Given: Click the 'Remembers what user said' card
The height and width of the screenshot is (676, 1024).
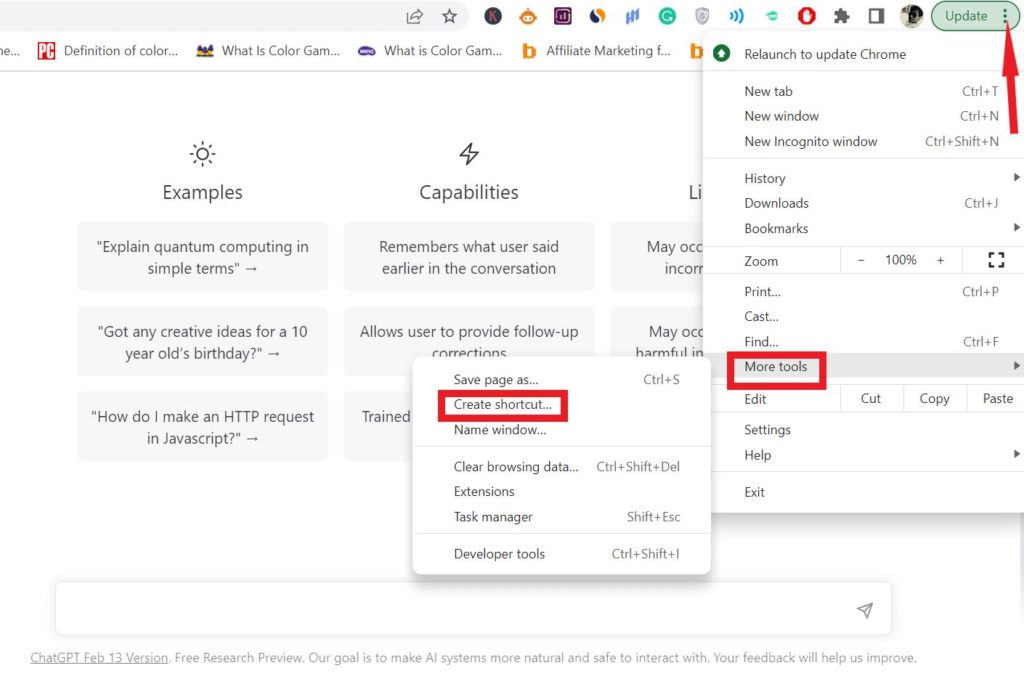Looking at the screenshot, I should click(469, 257).
